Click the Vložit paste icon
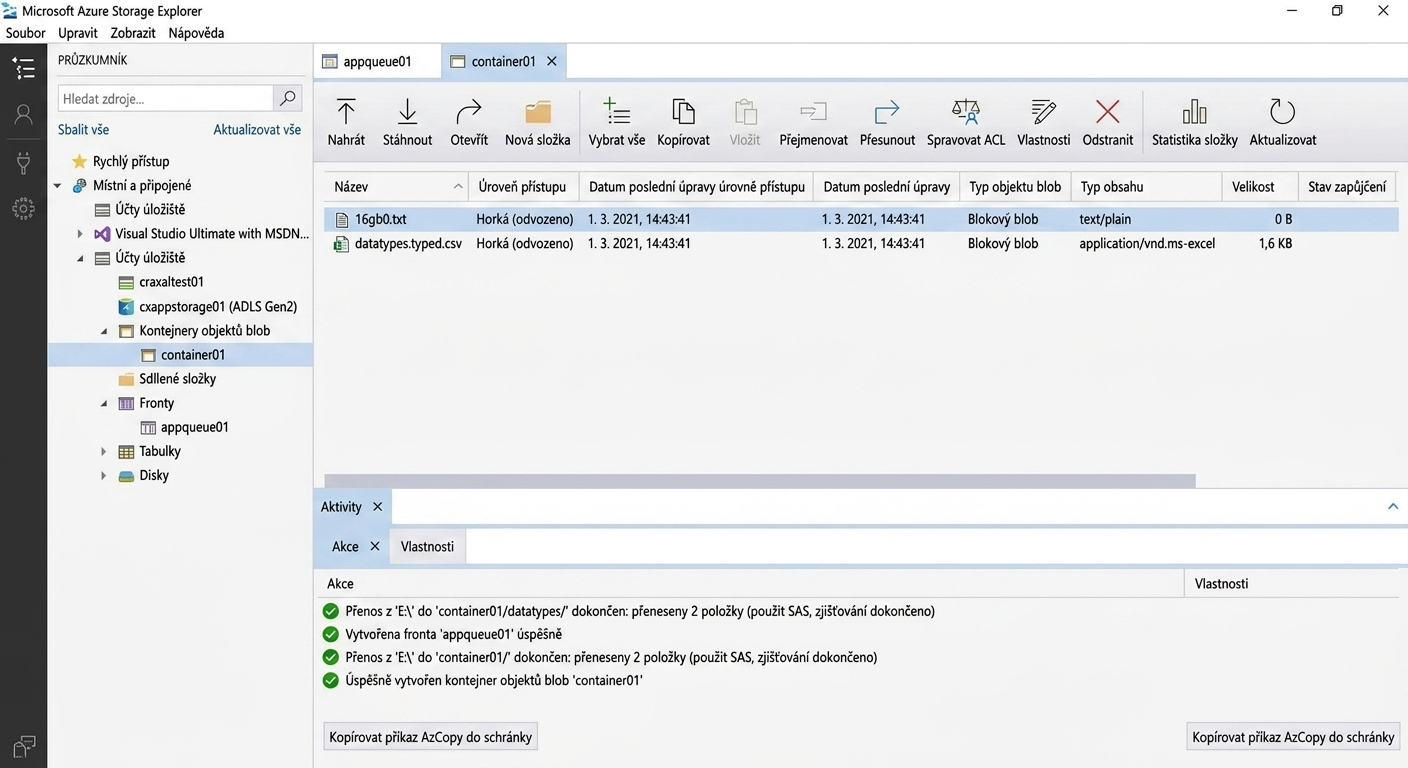 pyautogui.click(x=745, y=111)
